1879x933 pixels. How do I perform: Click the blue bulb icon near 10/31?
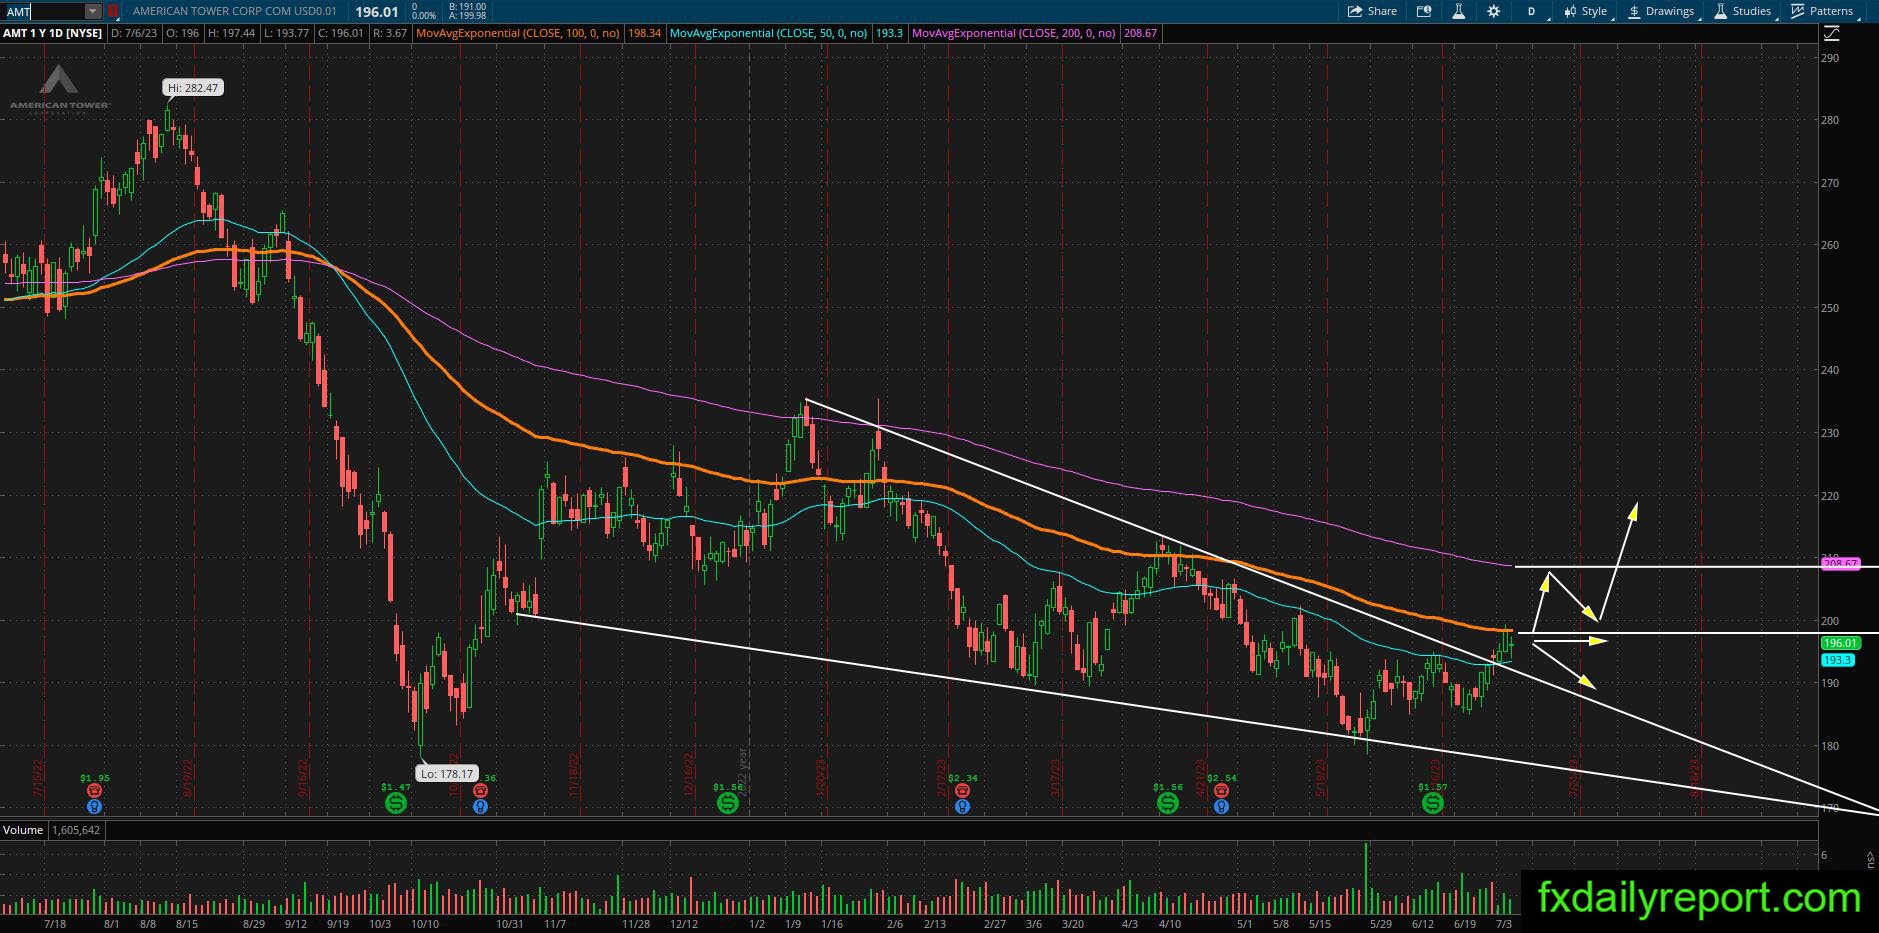tap(480, 806)
